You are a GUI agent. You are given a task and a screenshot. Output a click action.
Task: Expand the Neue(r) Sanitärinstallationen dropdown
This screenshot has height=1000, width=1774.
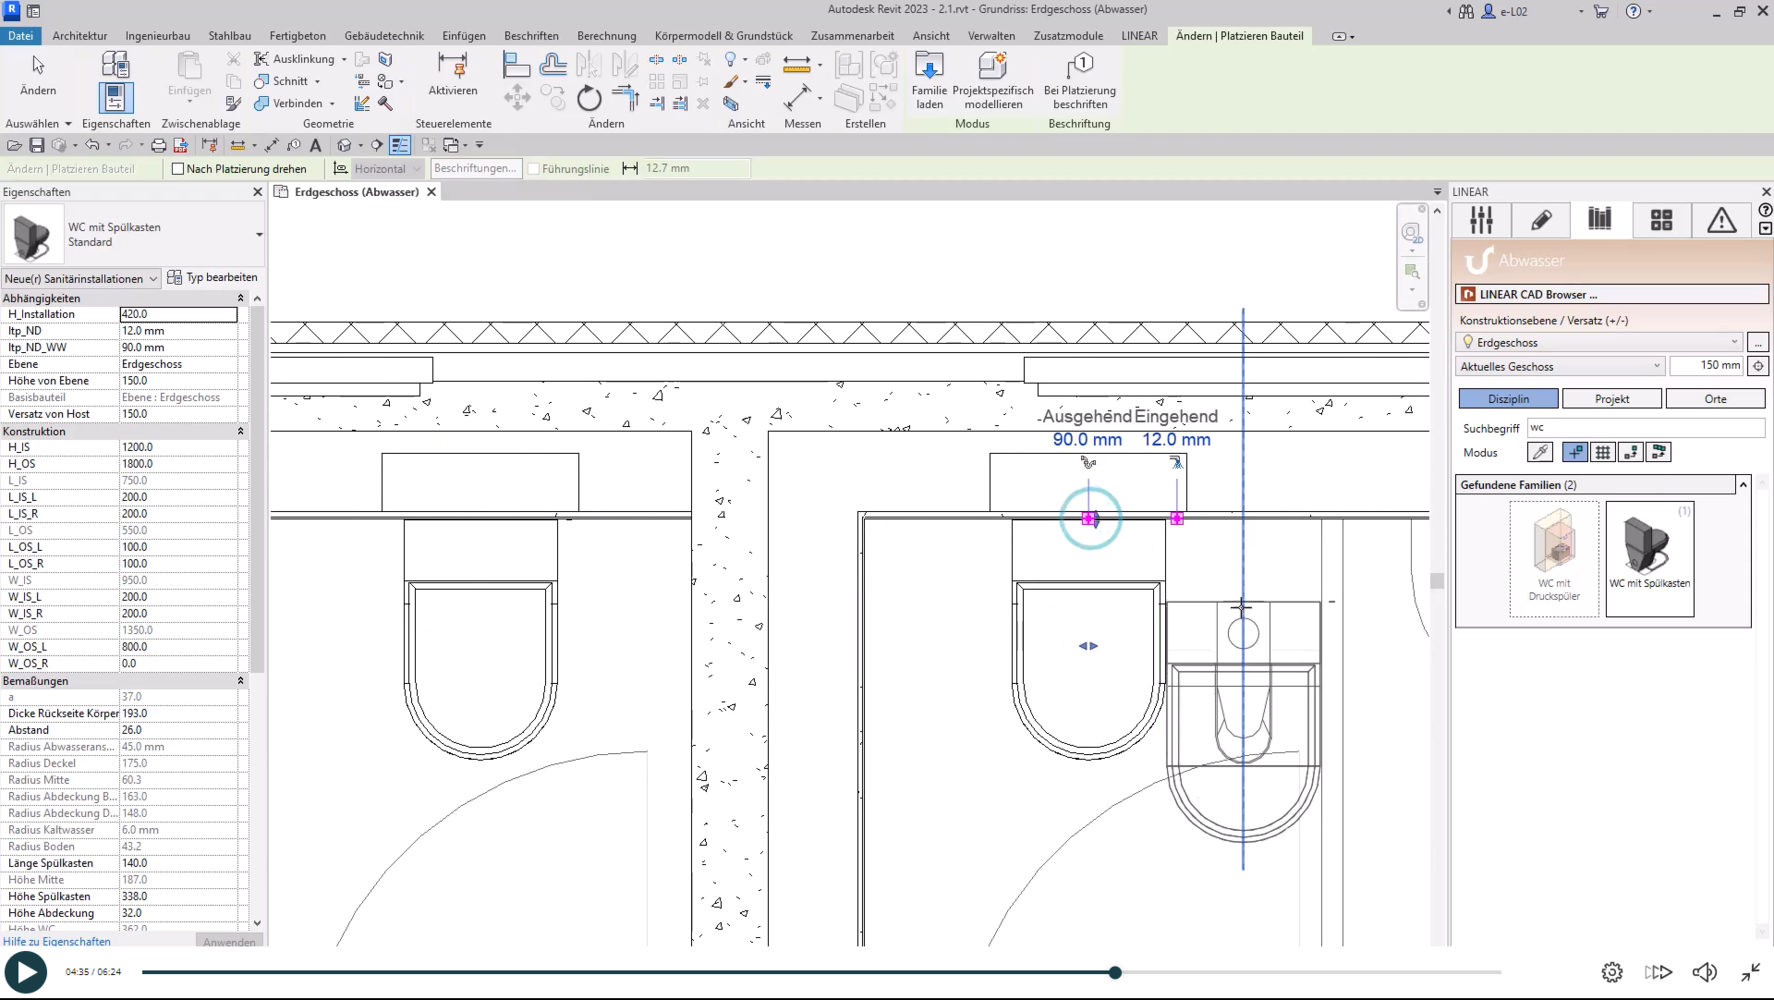pyautogui.click(x=81, y=279)
